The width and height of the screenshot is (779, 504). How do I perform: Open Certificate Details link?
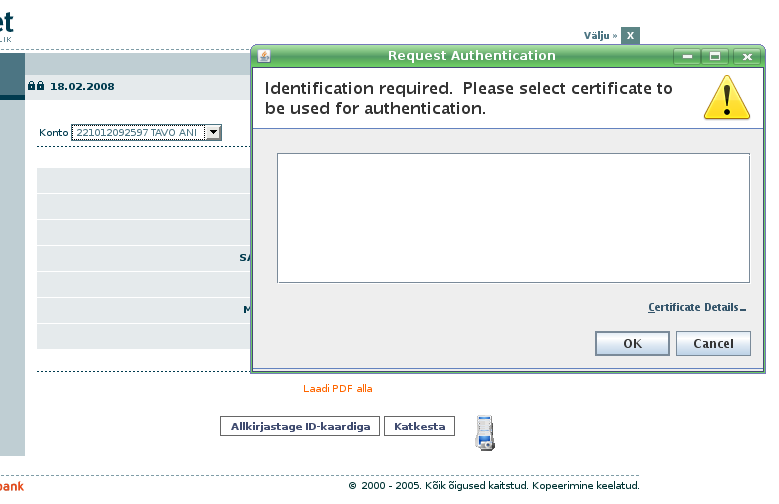click(696, 308)
